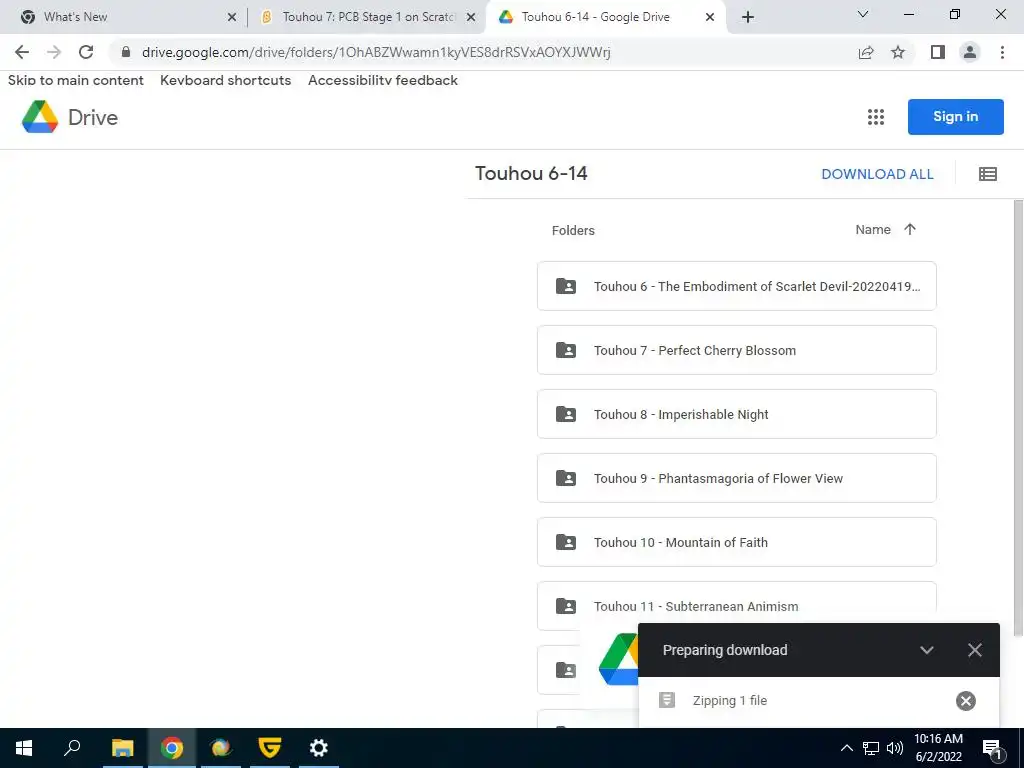The image size is (1024, 768).
Task: Open Keyboard shortcuts link
Action: (225, 80)
